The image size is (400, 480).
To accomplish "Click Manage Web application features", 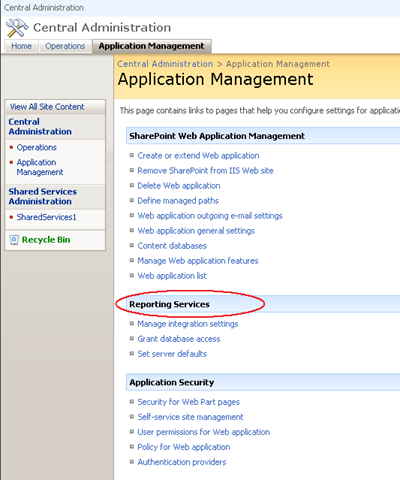I will [x=198, y=261].
